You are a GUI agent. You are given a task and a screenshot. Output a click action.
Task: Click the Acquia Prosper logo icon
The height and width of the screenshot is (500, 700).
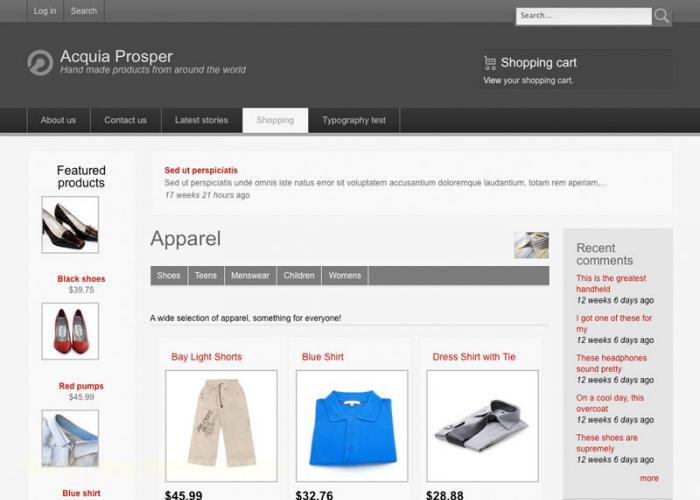tap(40, 62)
